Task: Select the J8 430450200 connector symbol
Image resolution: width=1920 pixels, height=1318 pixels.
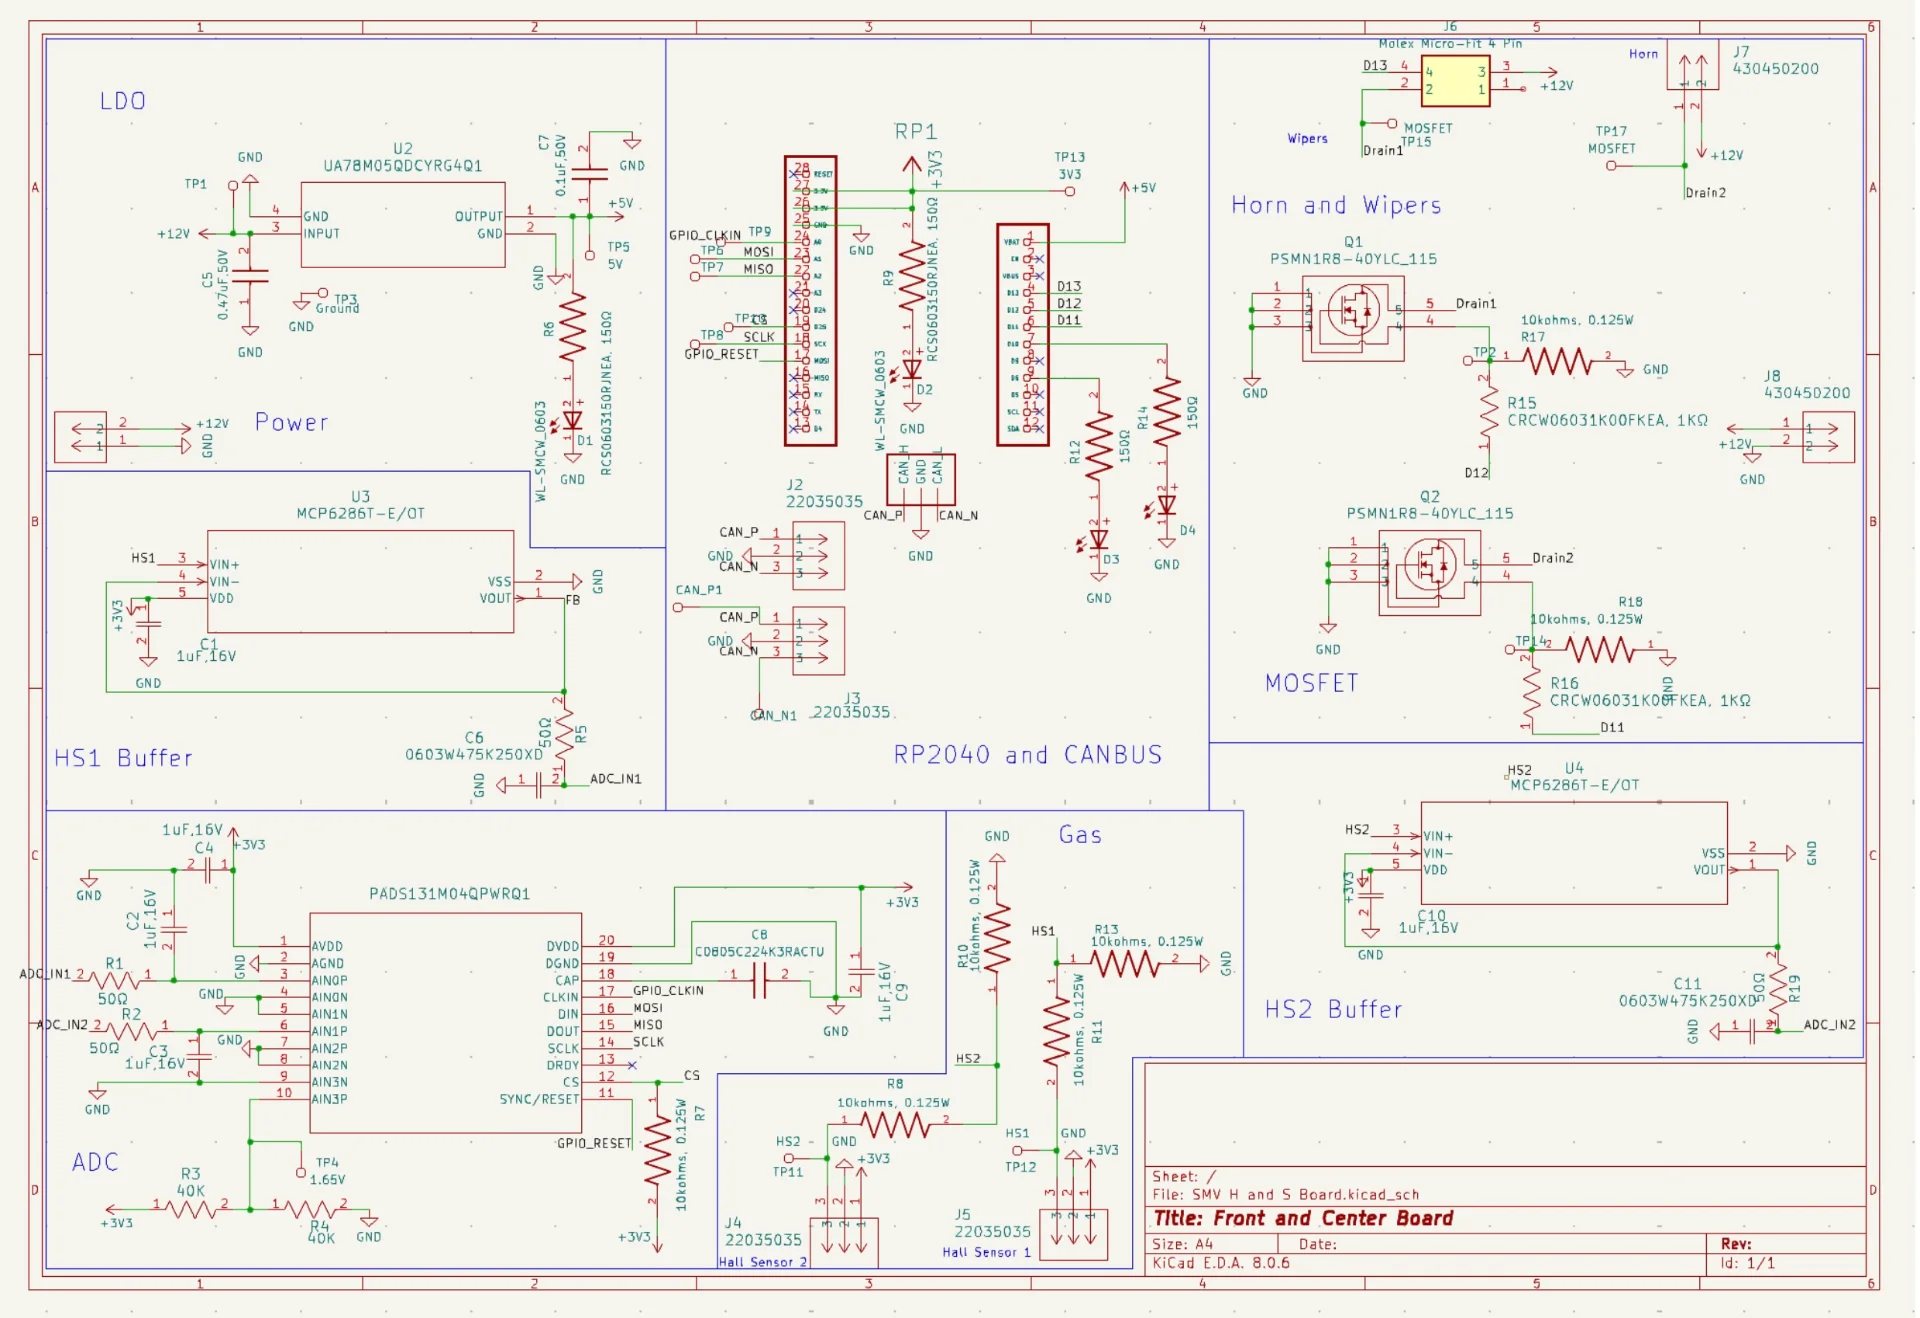Action: [x=1829, y=436]
